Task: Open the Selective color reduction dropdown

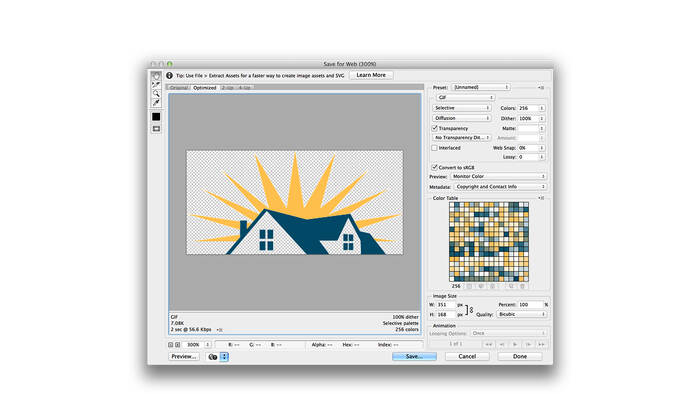Action: (462, 108)
